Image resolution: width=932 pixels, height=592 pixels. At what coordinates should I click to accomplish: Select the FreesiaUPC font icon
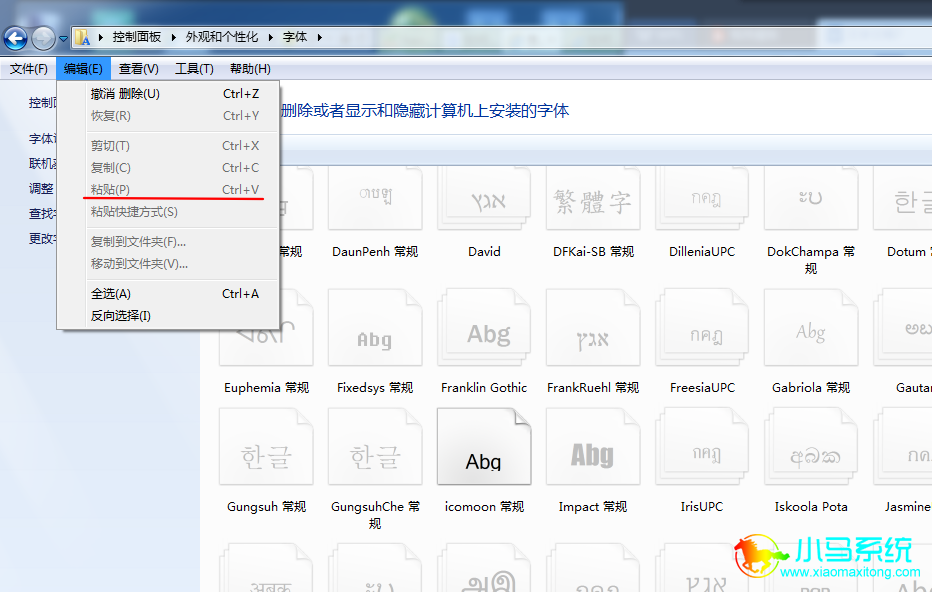click(702, 328)
